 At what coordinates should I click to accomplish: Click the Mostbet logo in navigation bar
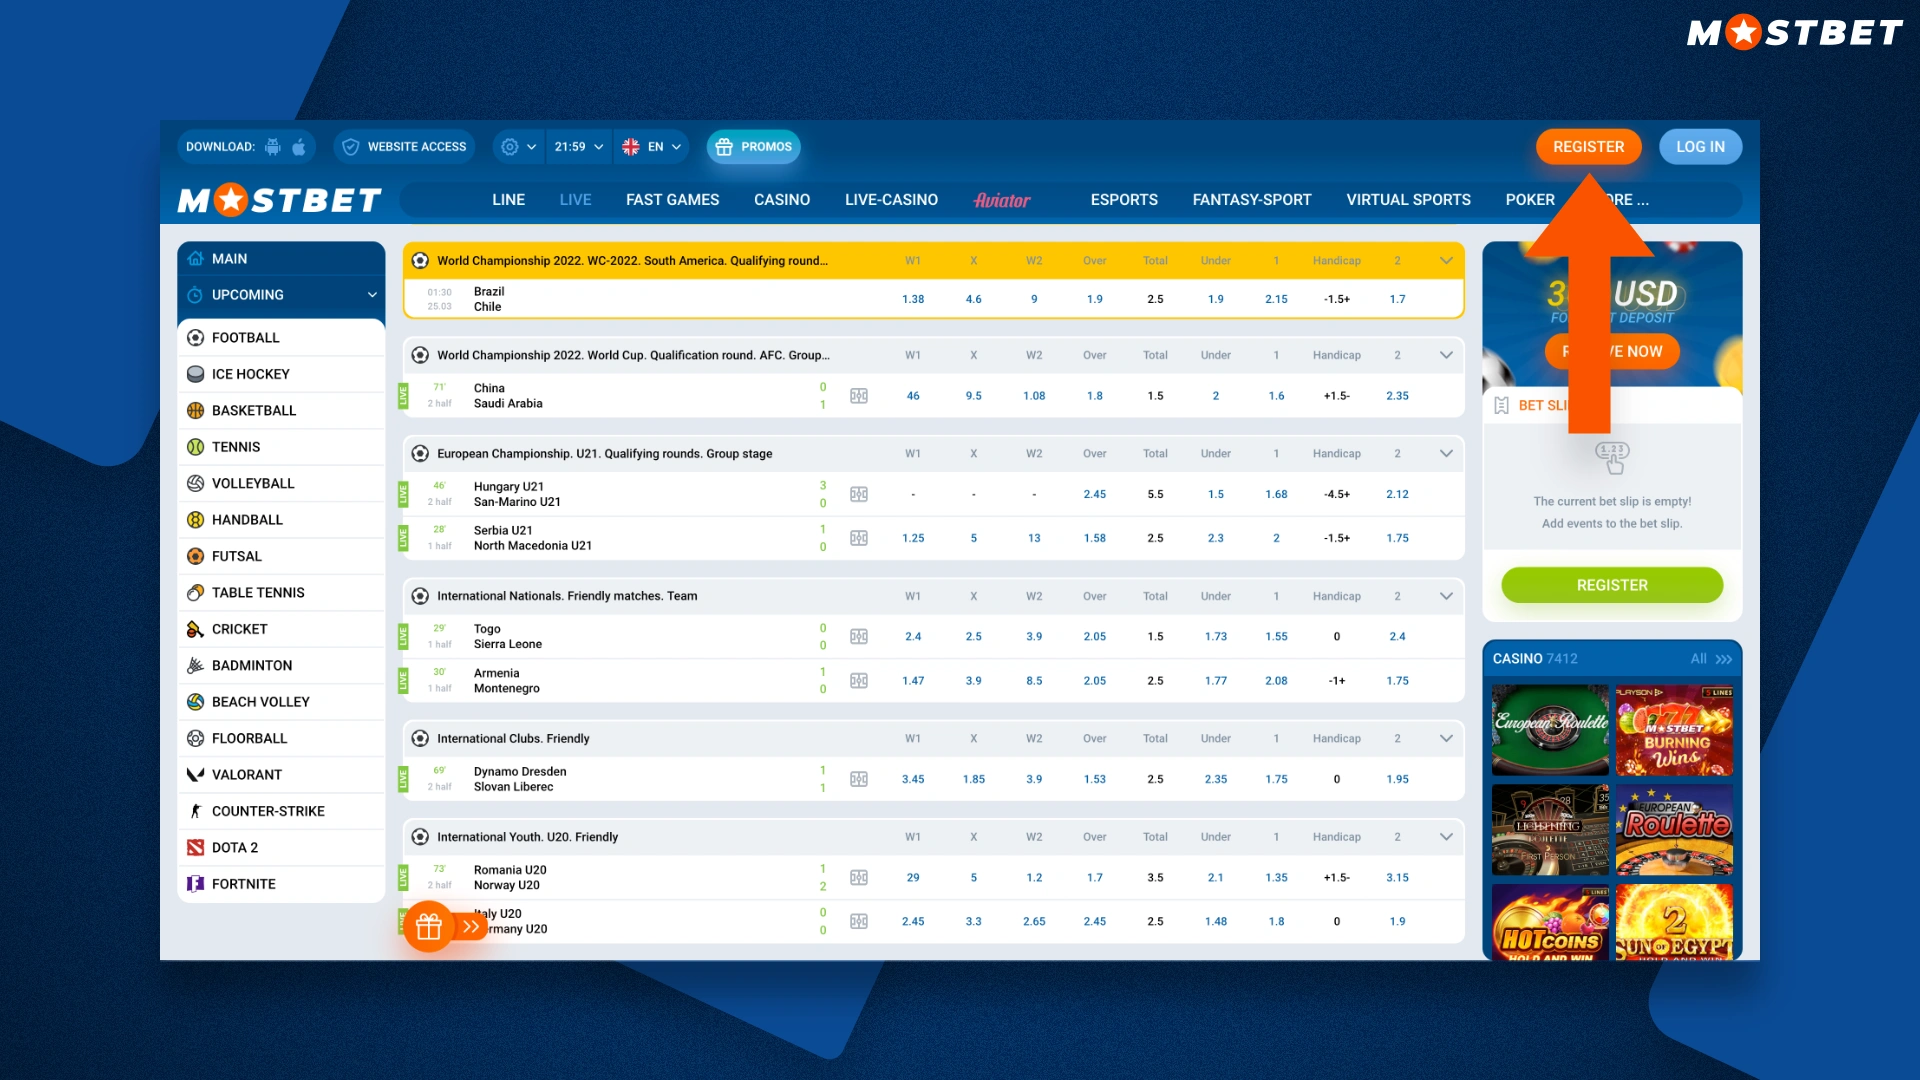point(280,200)
